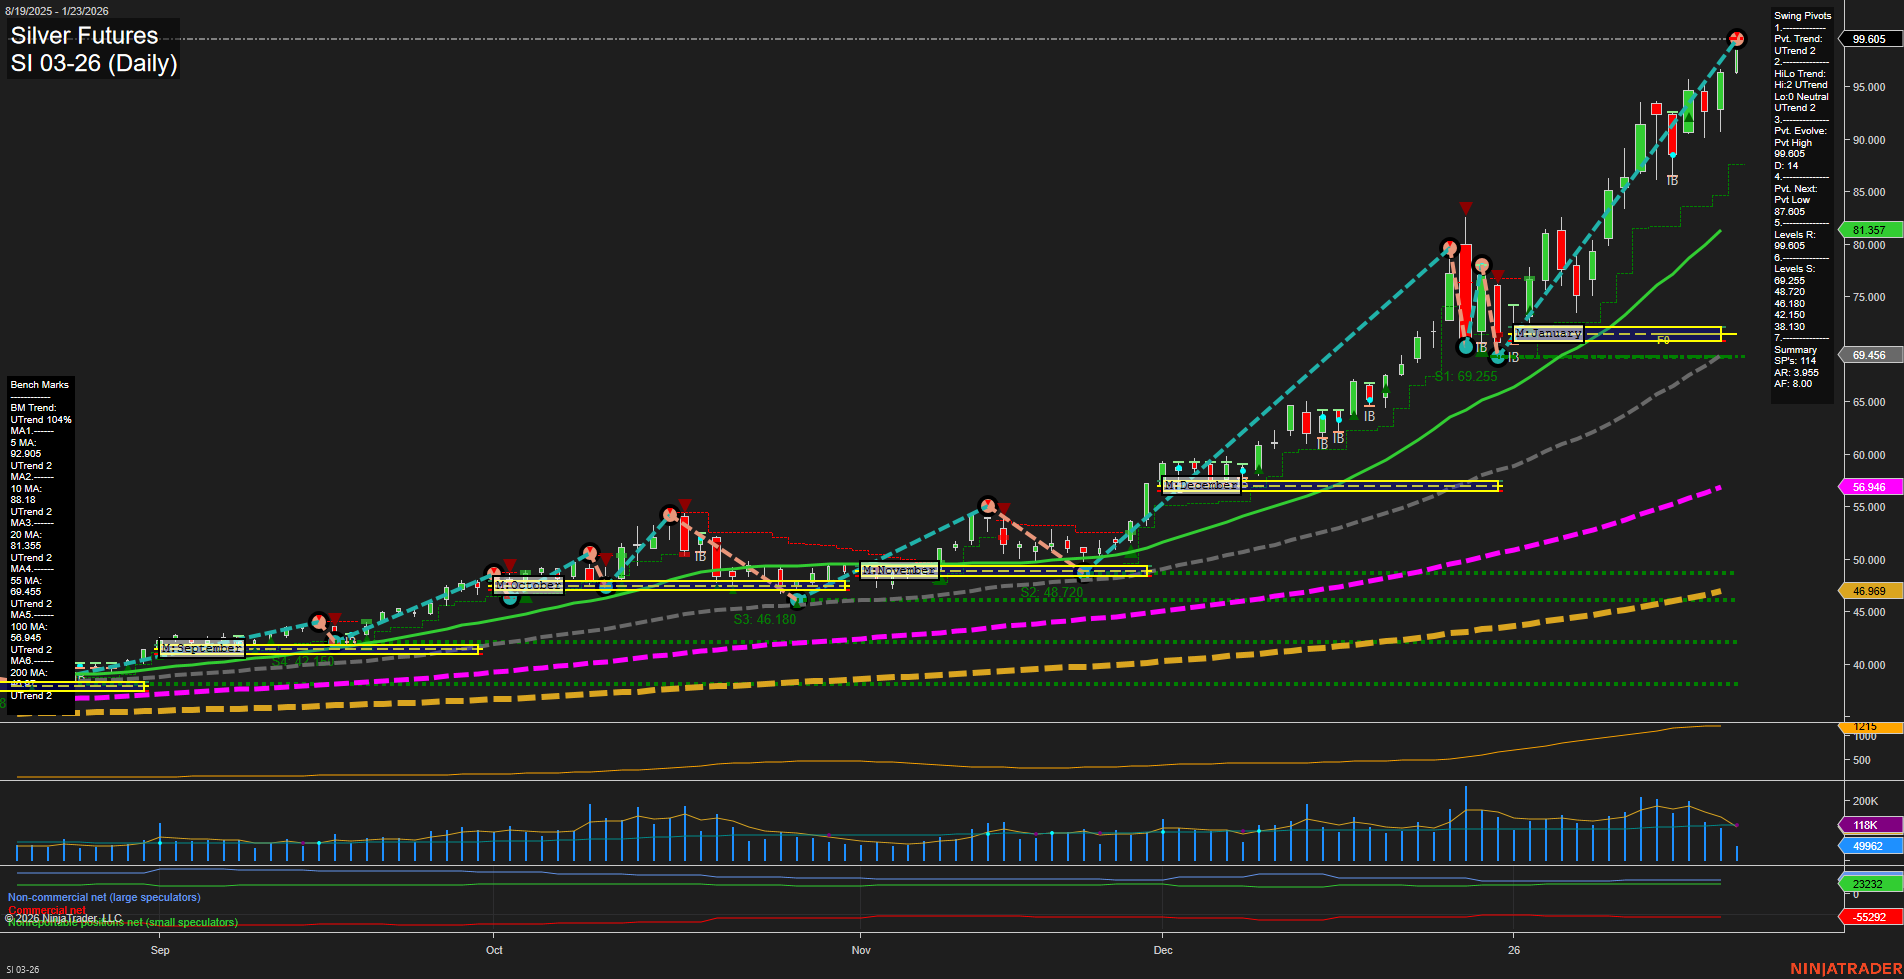
Task: Toggle the Non-commercial net legend item
Action: pos(103,897)
